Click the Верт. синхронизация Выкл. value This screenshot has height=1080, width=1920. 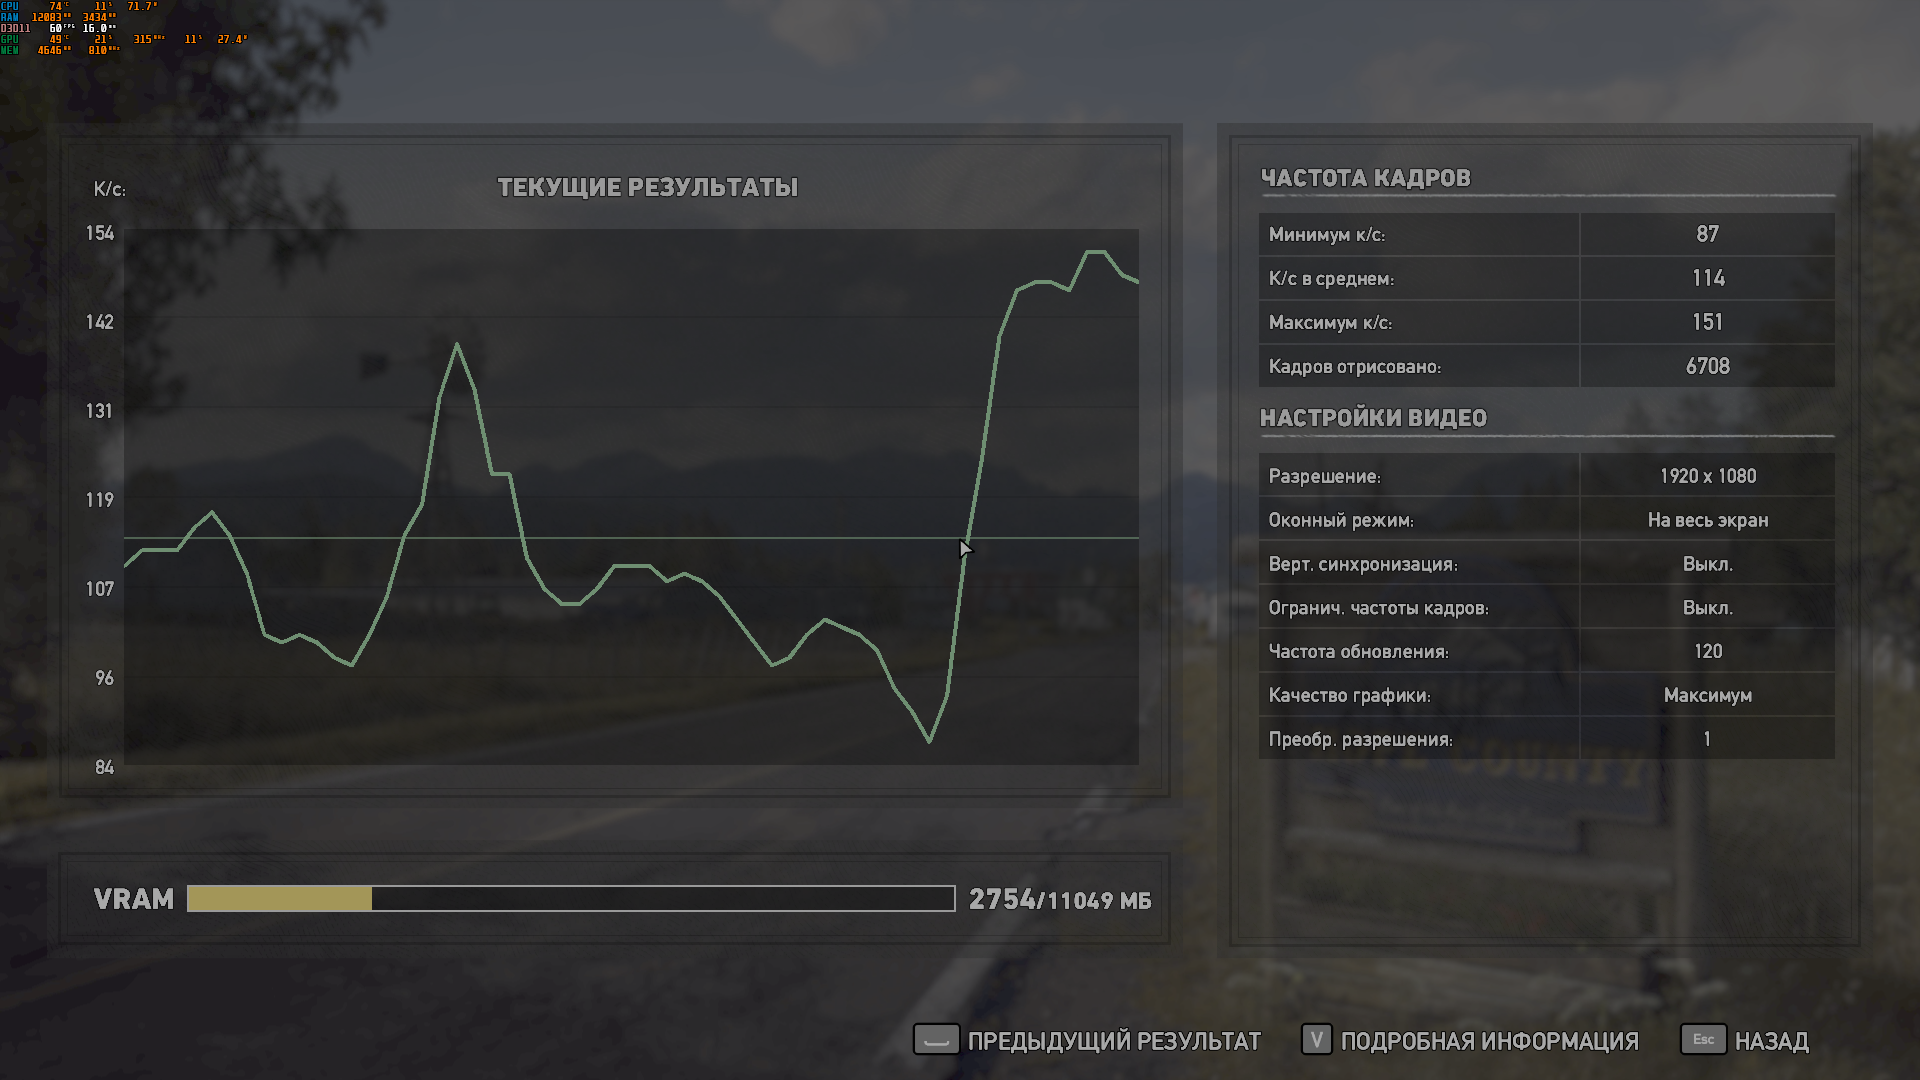pyautogui.click(x=1707, y=564)
